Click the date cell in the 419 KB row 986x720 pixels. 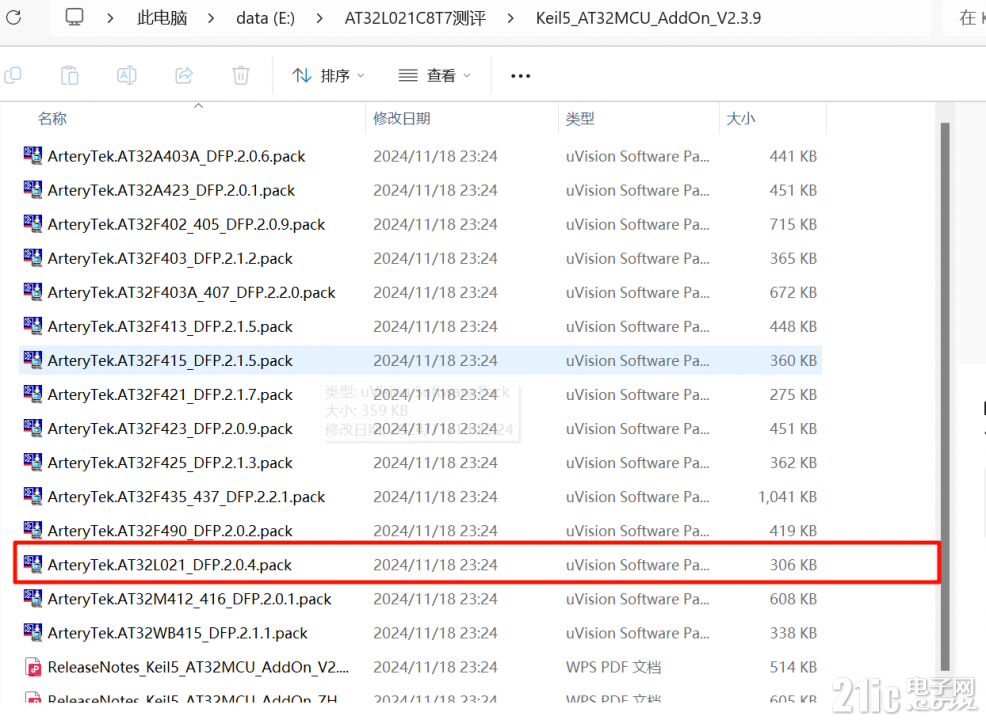click(x=435, y=531)
